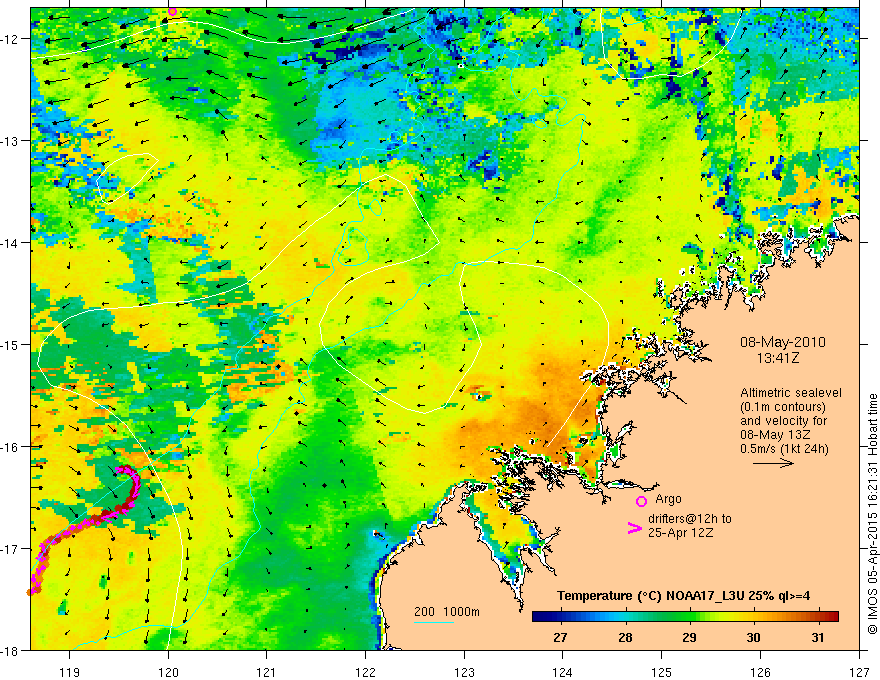Click the cyan 200/1000m isobath legend line
Viewport: 880px width, 680px height.
(x=433, y=622)
